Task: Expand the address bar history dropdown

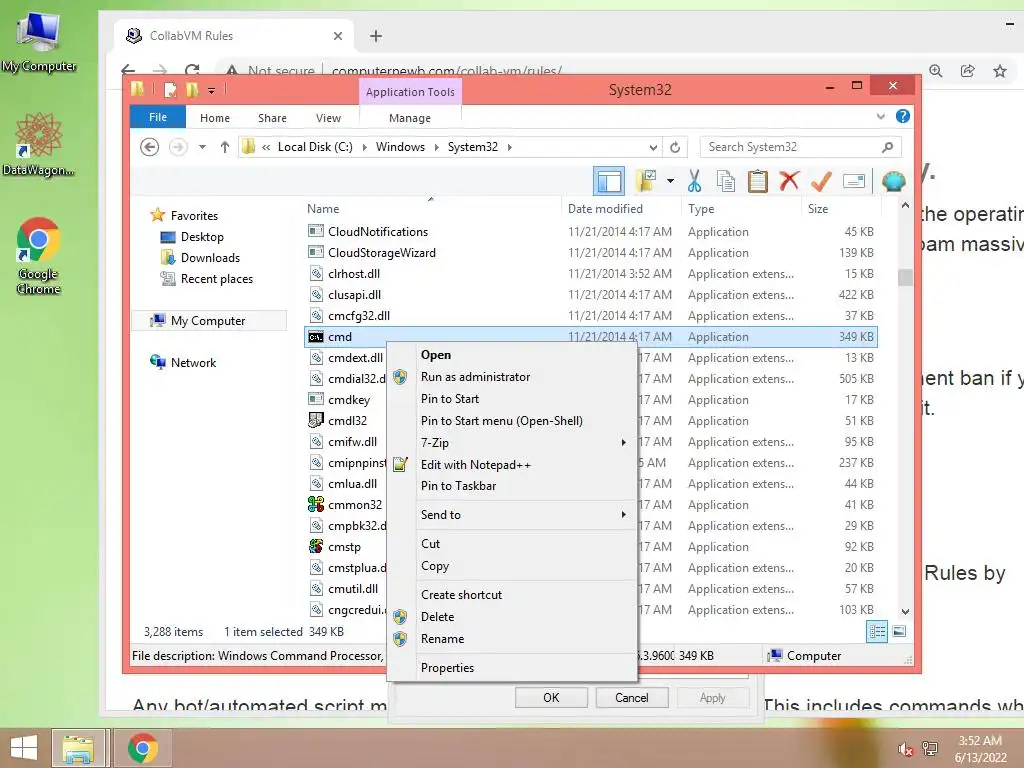Action: (653, 147)
